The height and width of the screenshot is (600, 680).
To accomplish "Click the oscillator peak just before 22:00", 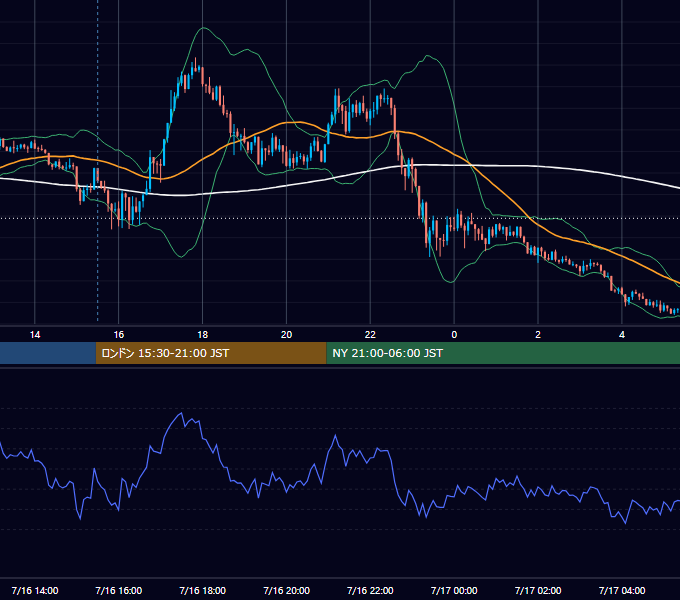I will click(335, 435).
